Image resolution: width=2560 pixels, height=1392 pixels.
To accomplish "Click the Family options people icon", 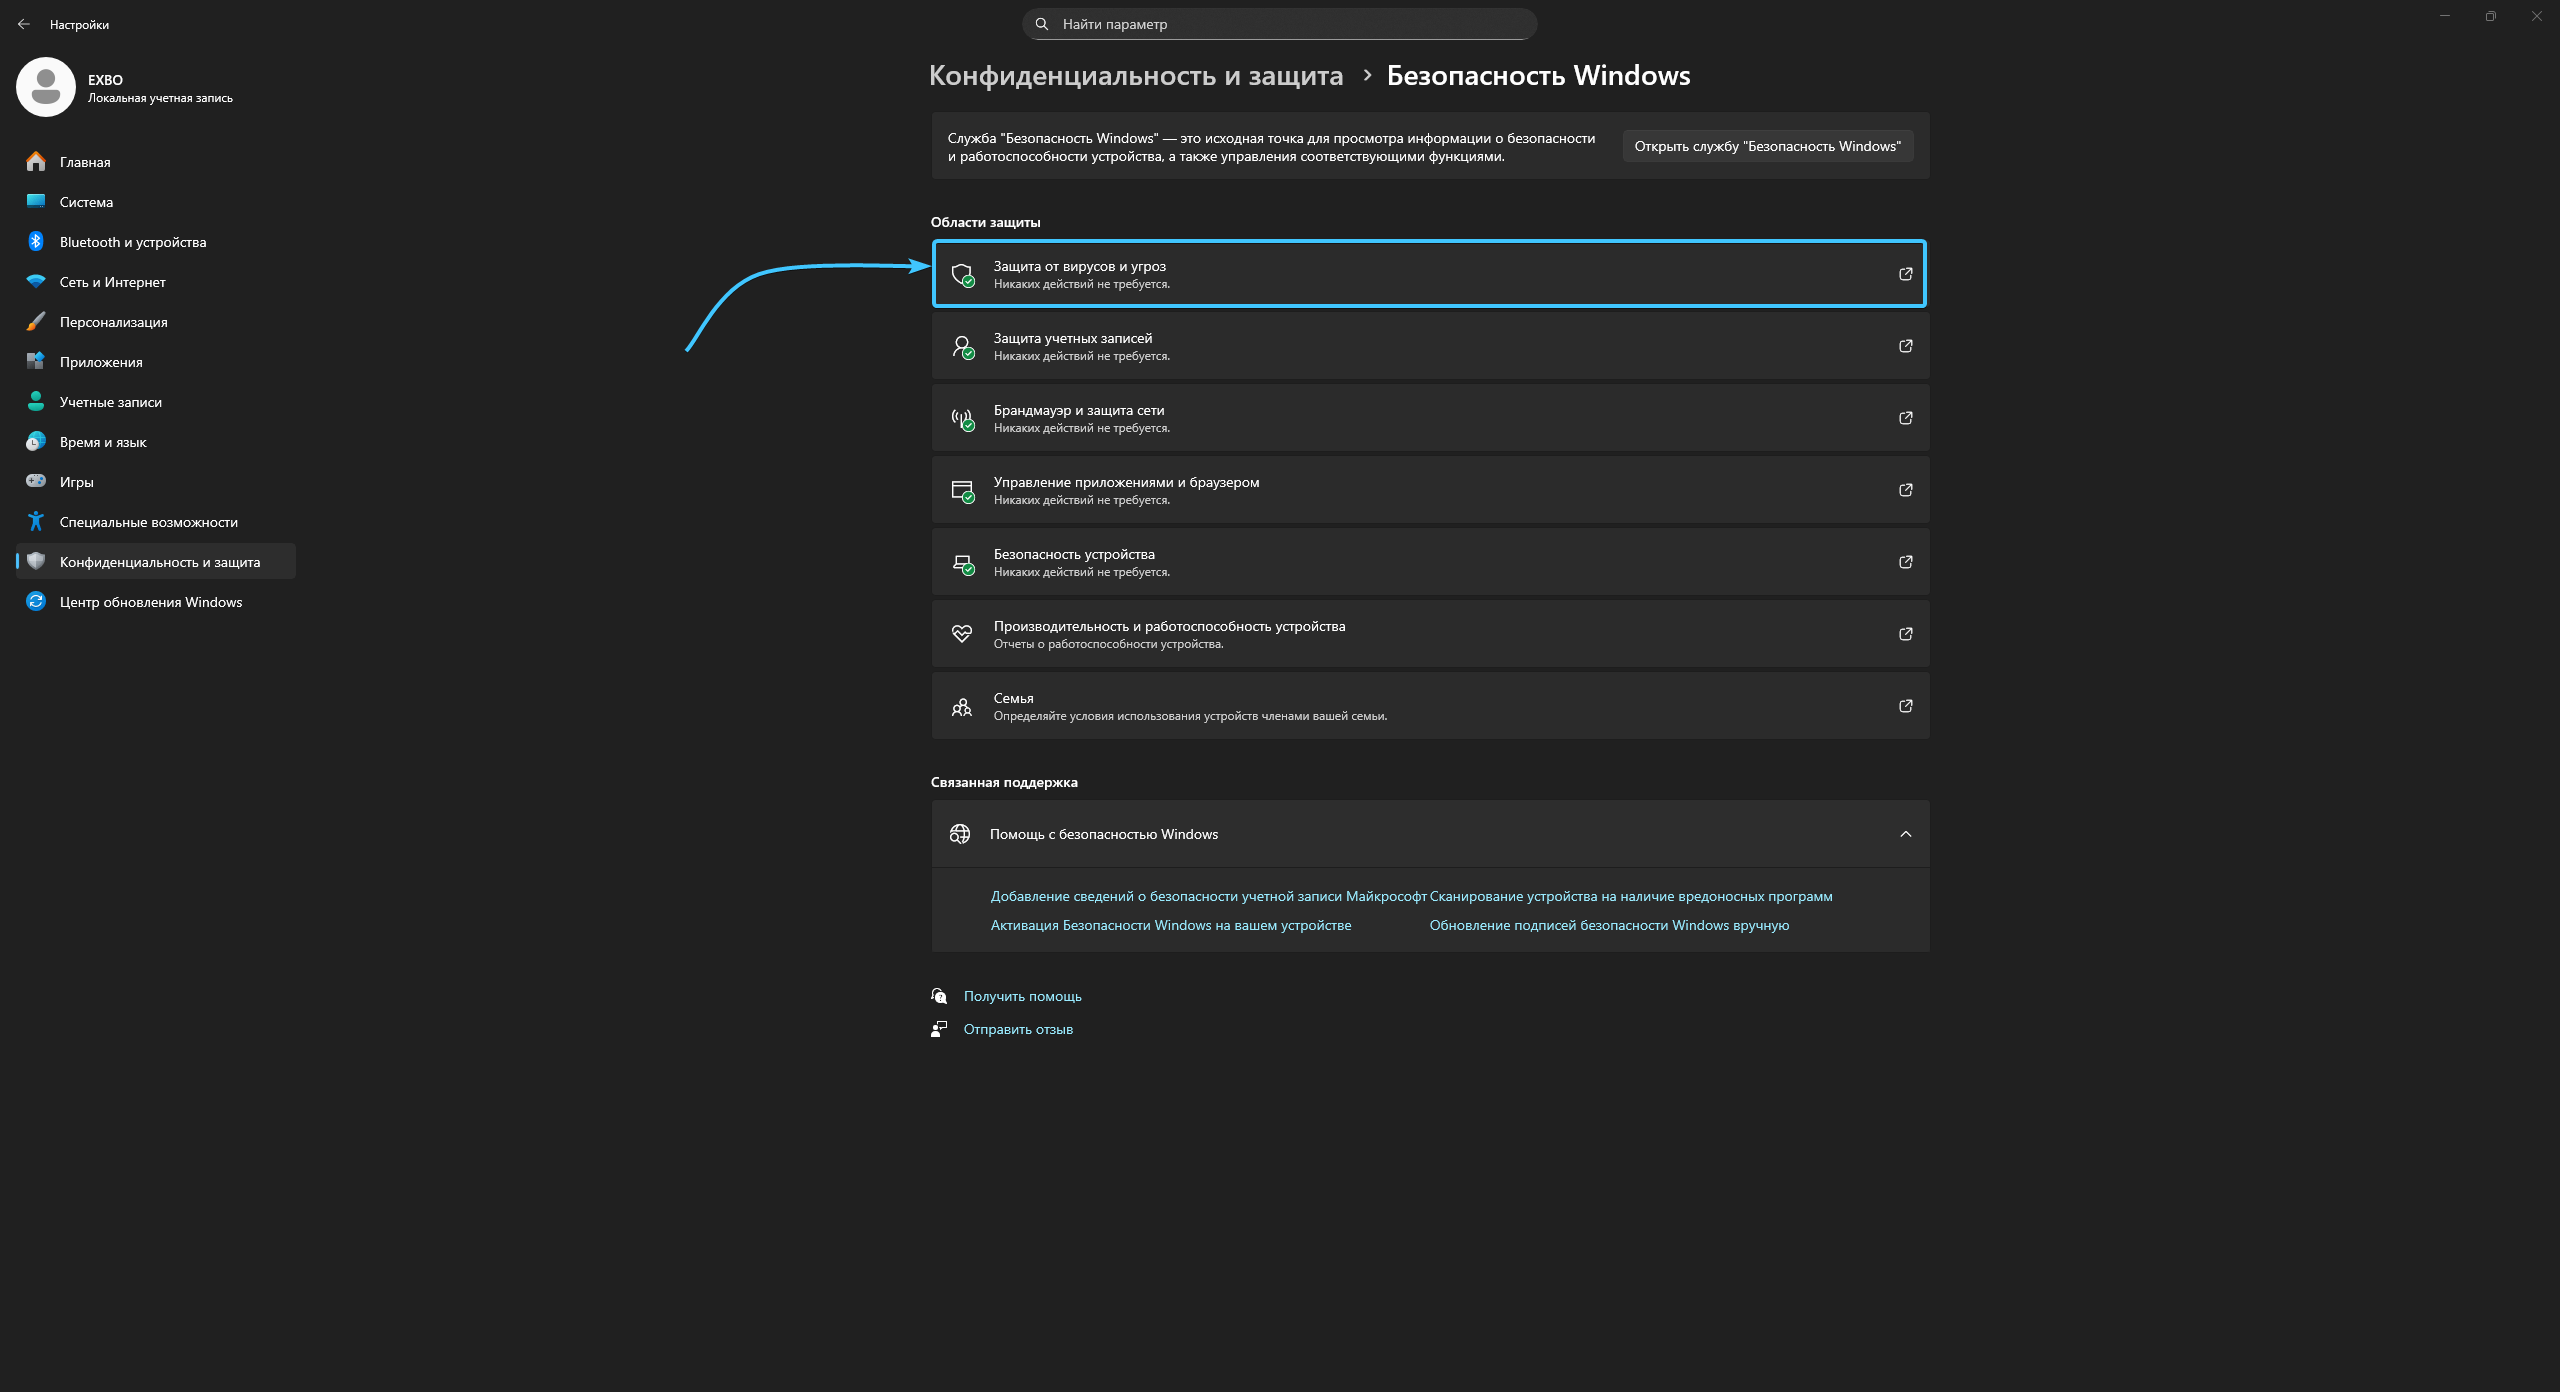I will click(x=962, y=706).
